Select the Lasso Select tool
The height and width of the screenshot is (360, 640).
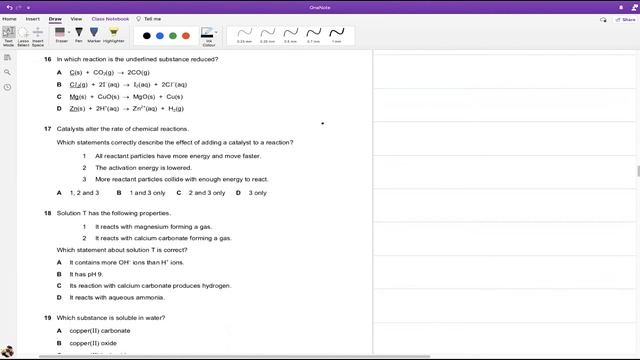[x=23, y=36]
